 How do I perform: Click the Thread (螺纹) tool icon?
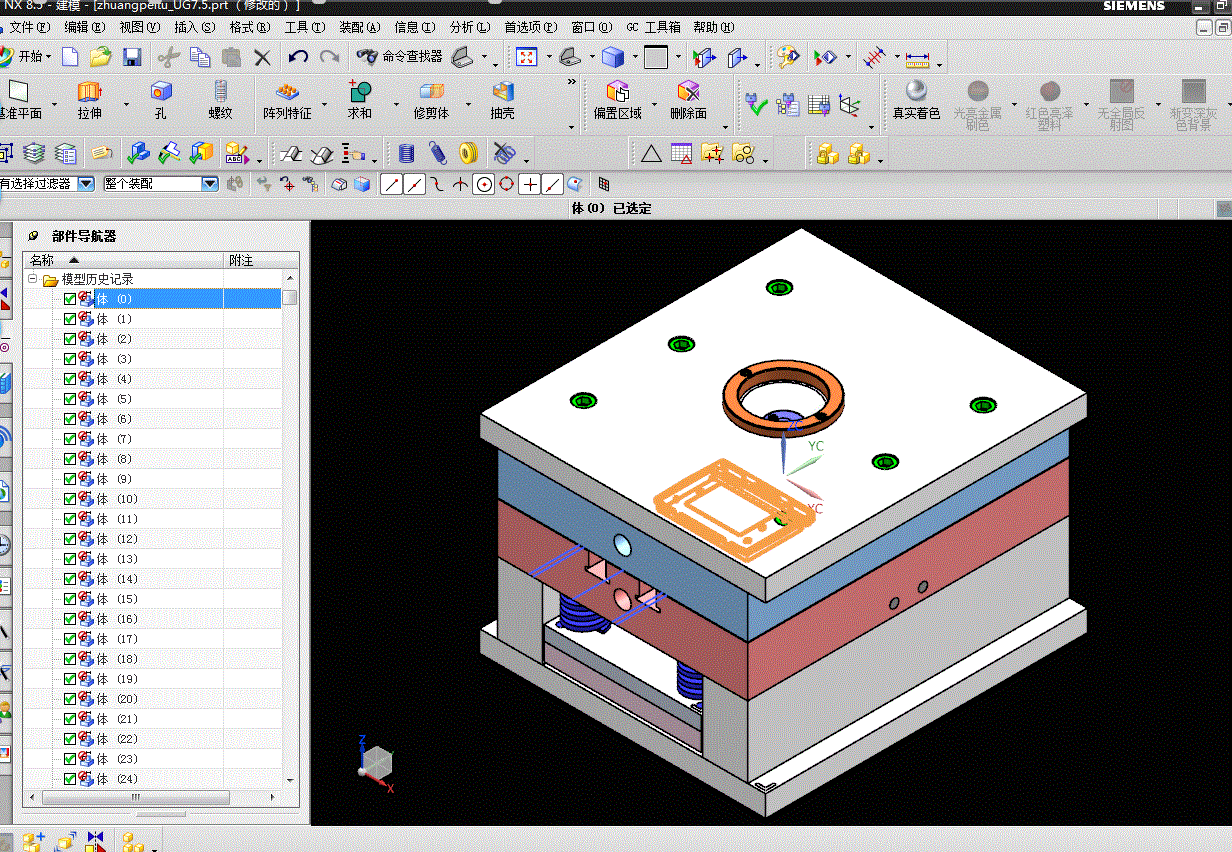coord(220,92)
